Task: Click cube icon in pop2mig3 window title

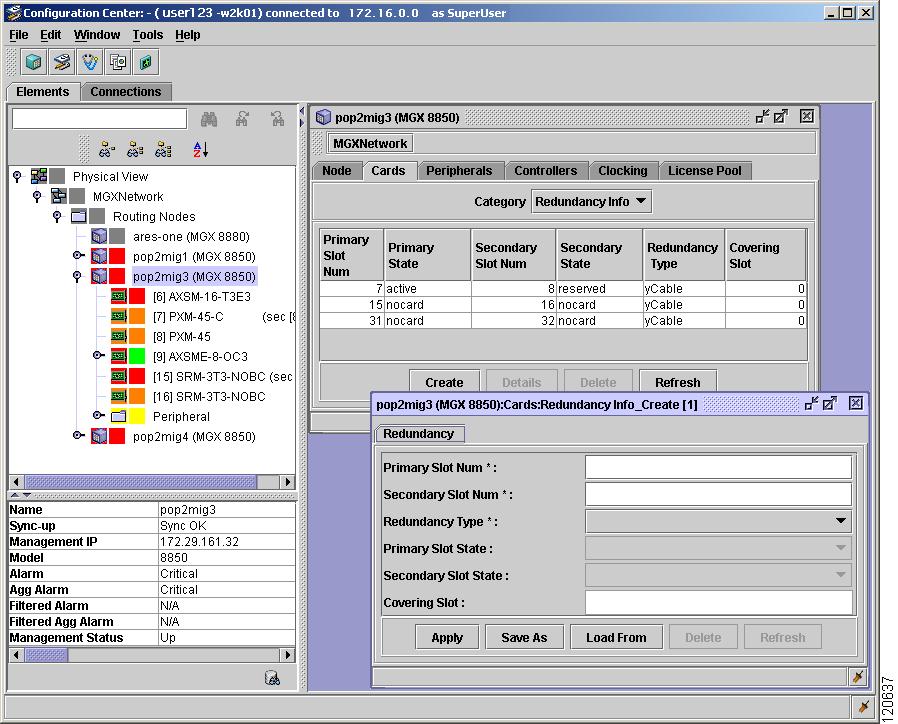Action: [x=324, y=117]
